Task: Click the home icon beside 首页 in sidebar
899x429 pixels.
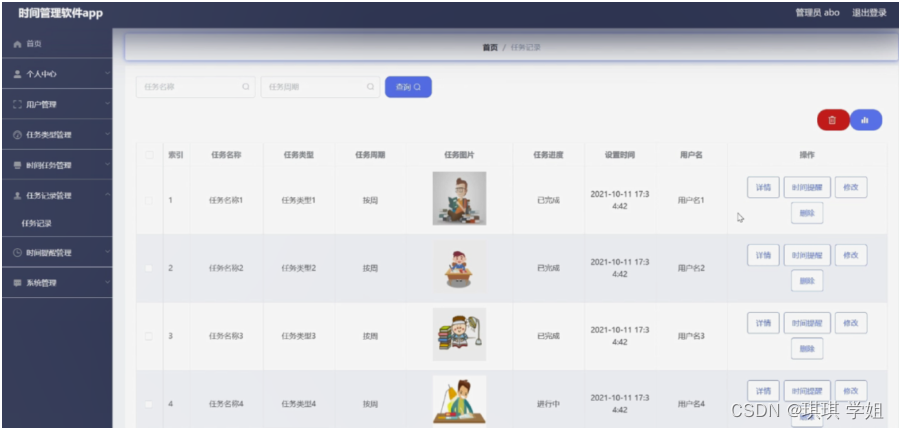Action: click(17, 44)
